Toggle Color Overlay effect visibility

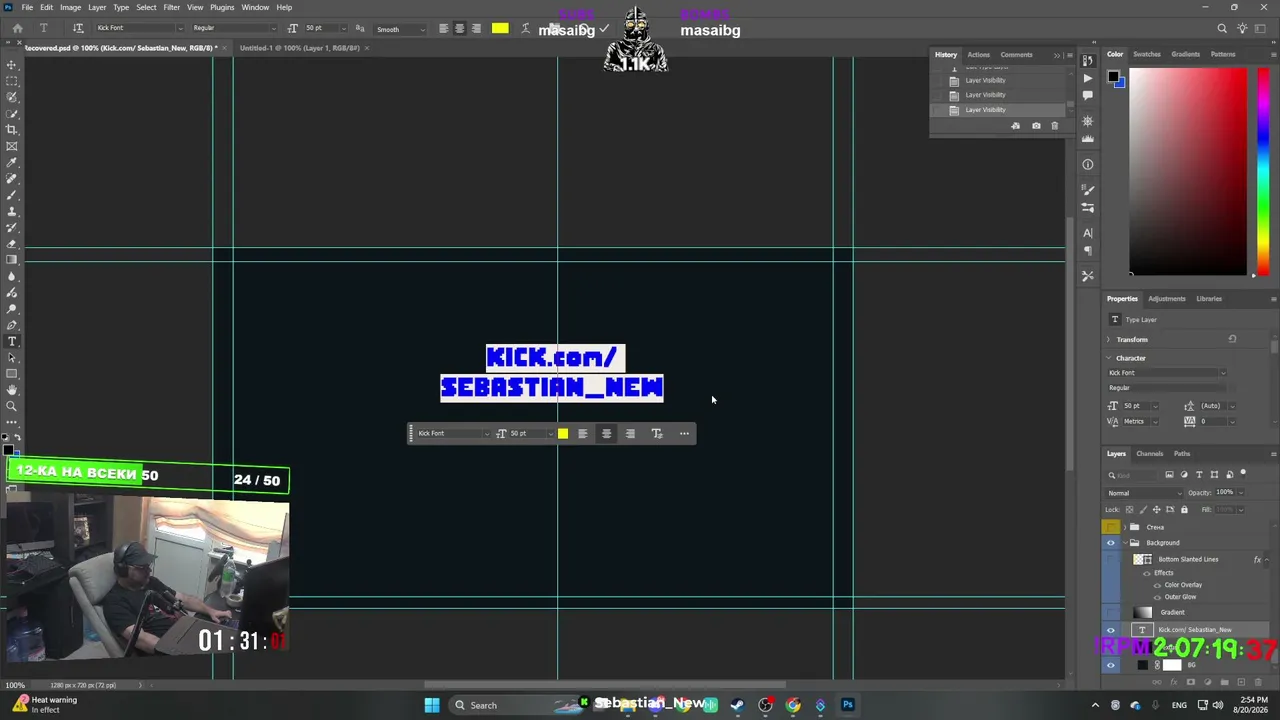(1157, 585)
